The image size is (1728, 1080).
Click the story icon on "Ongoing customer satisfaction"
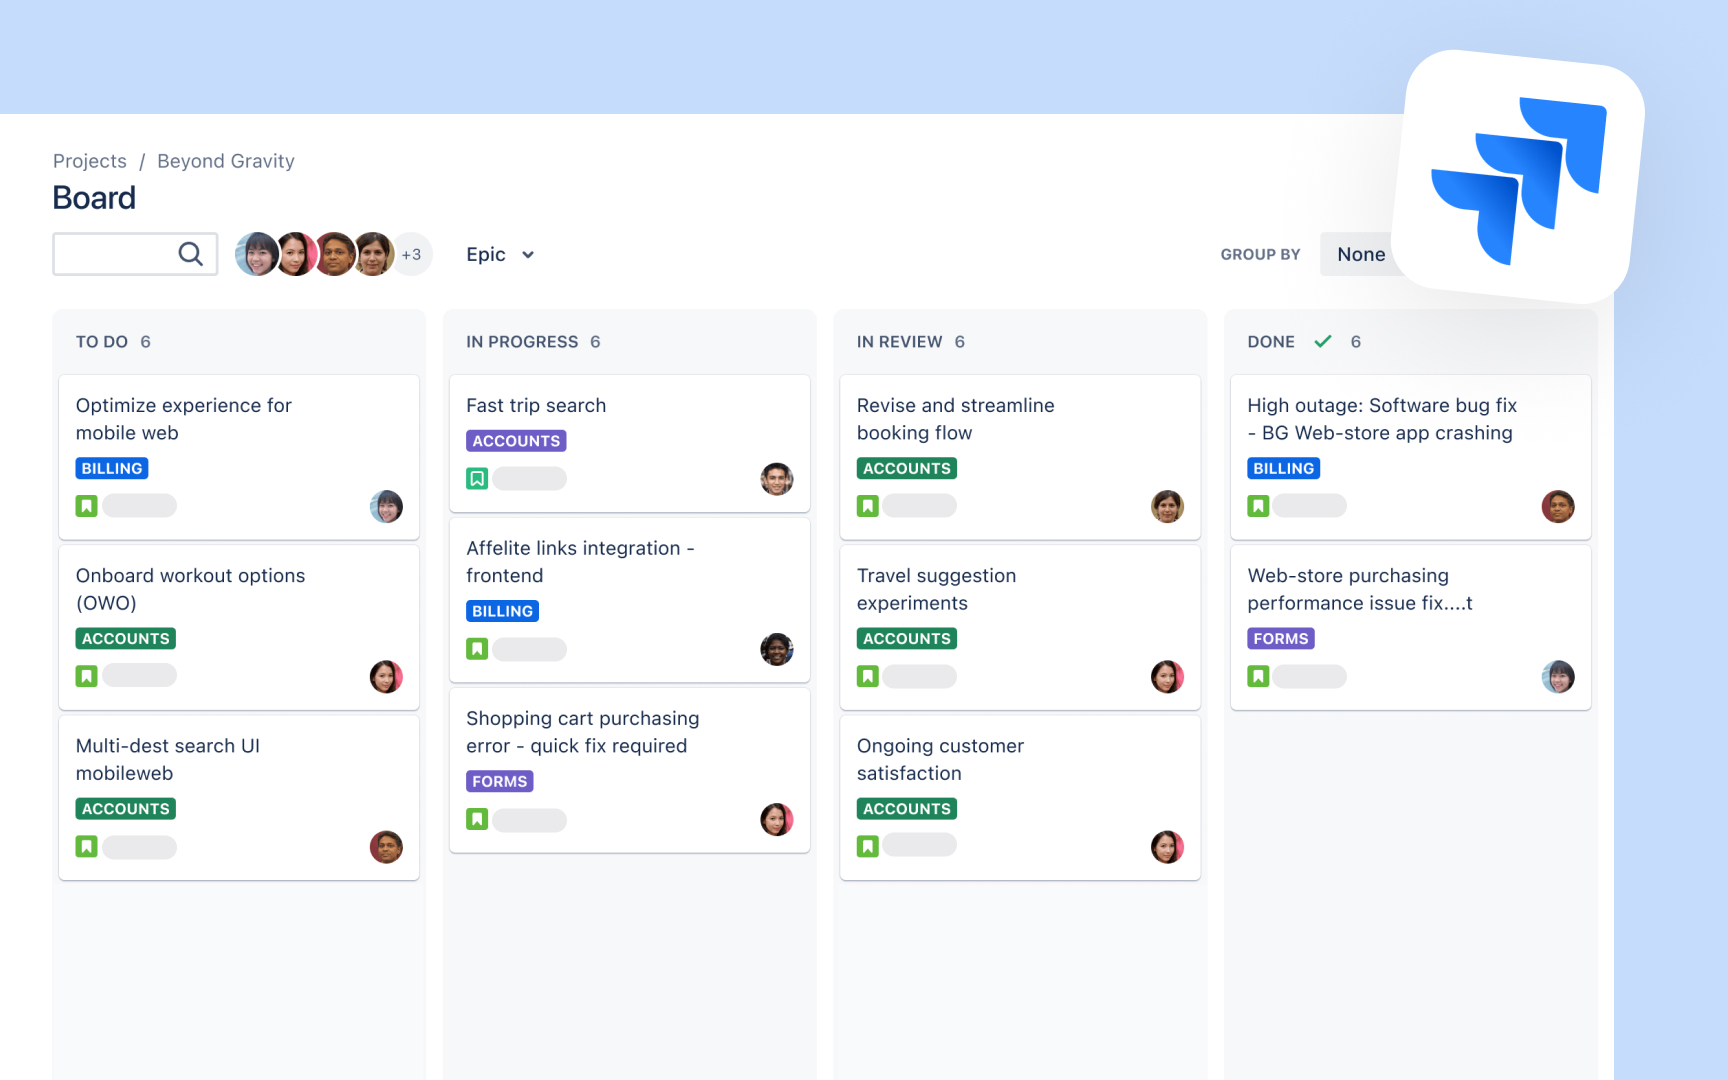point(867,844)
